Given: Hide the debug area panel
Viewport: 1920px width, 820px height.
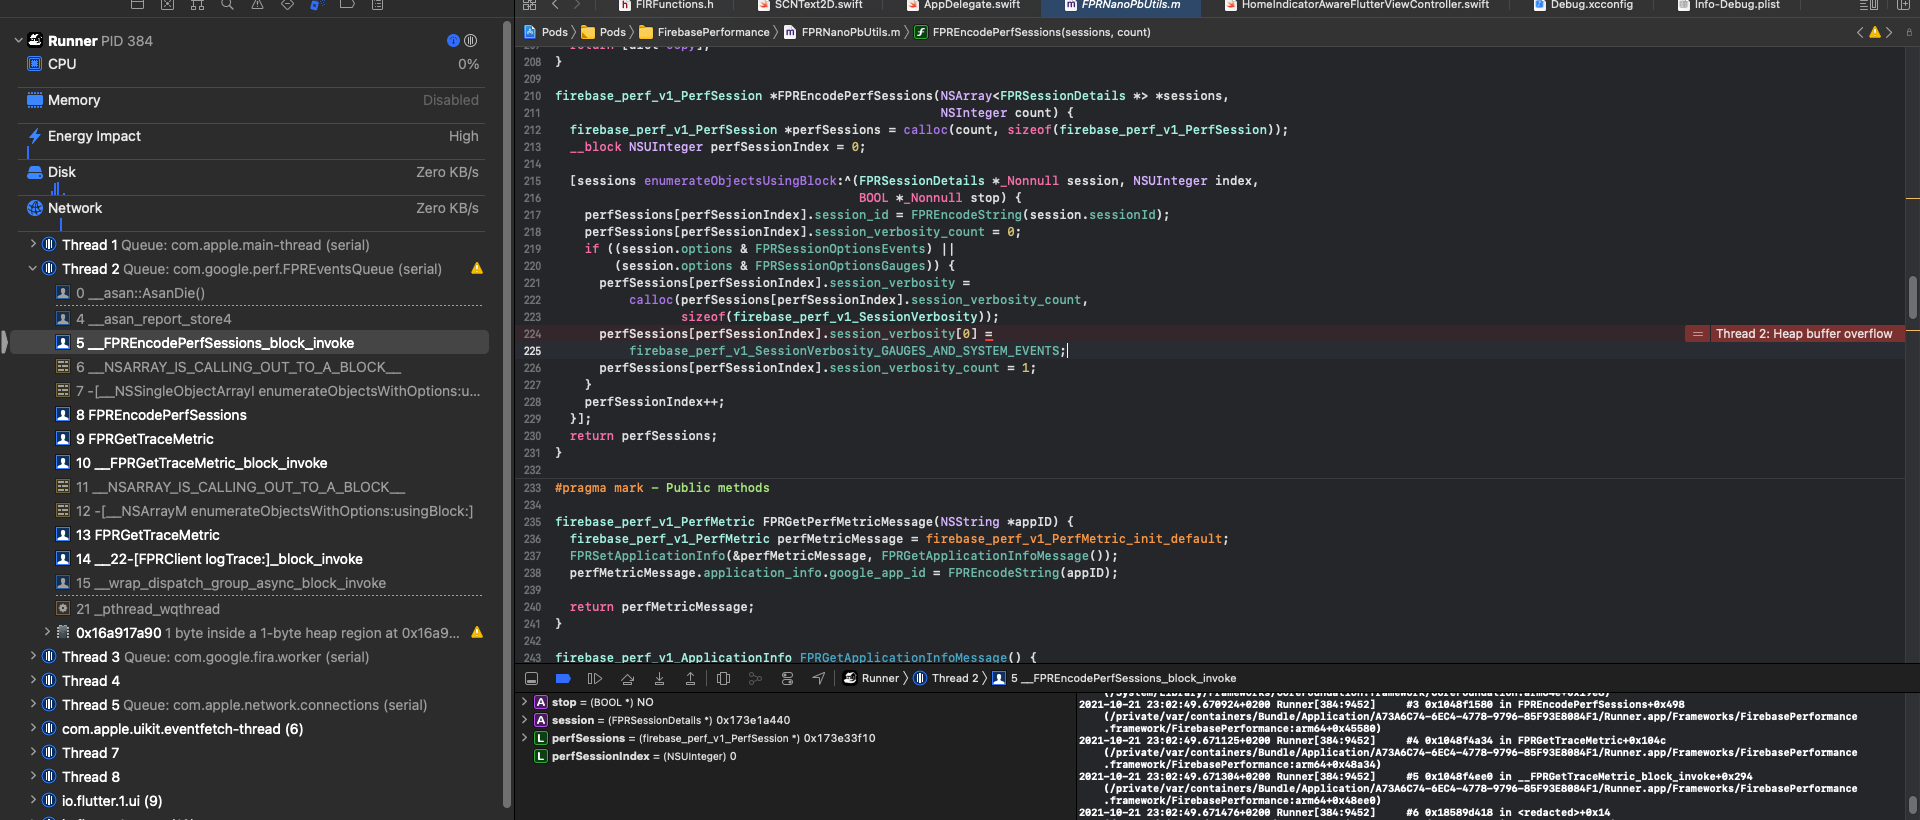Looking at the screenshot, I should (531, 678).
